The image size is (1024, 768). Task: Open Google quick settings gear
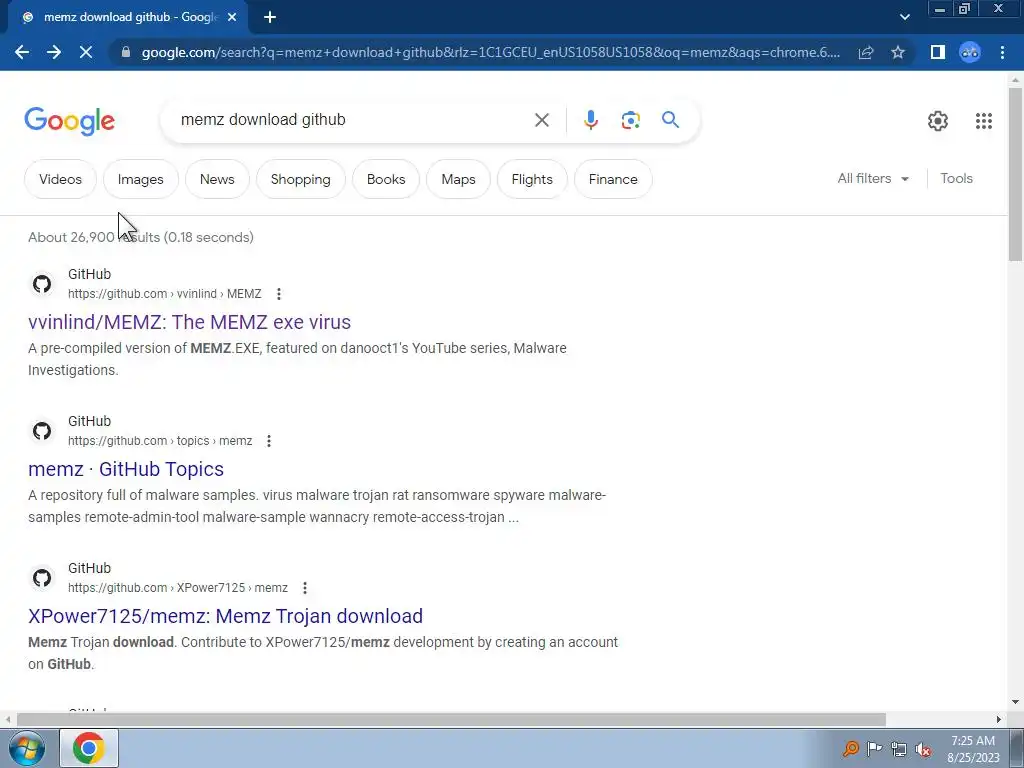pyautogui.click(x=938, y=121)
